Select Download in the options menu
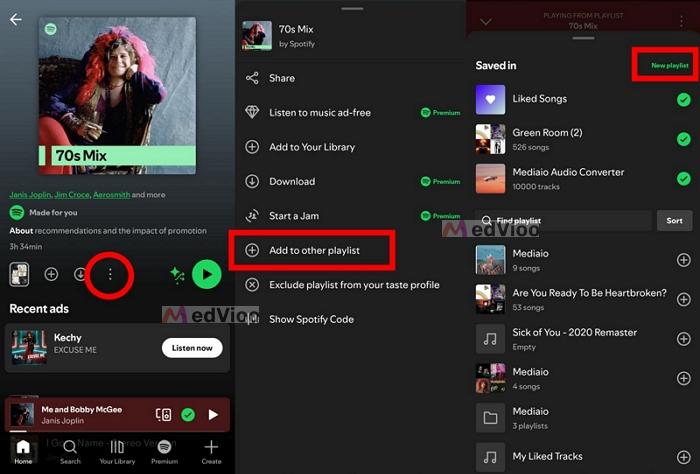 tap(352, 181)
